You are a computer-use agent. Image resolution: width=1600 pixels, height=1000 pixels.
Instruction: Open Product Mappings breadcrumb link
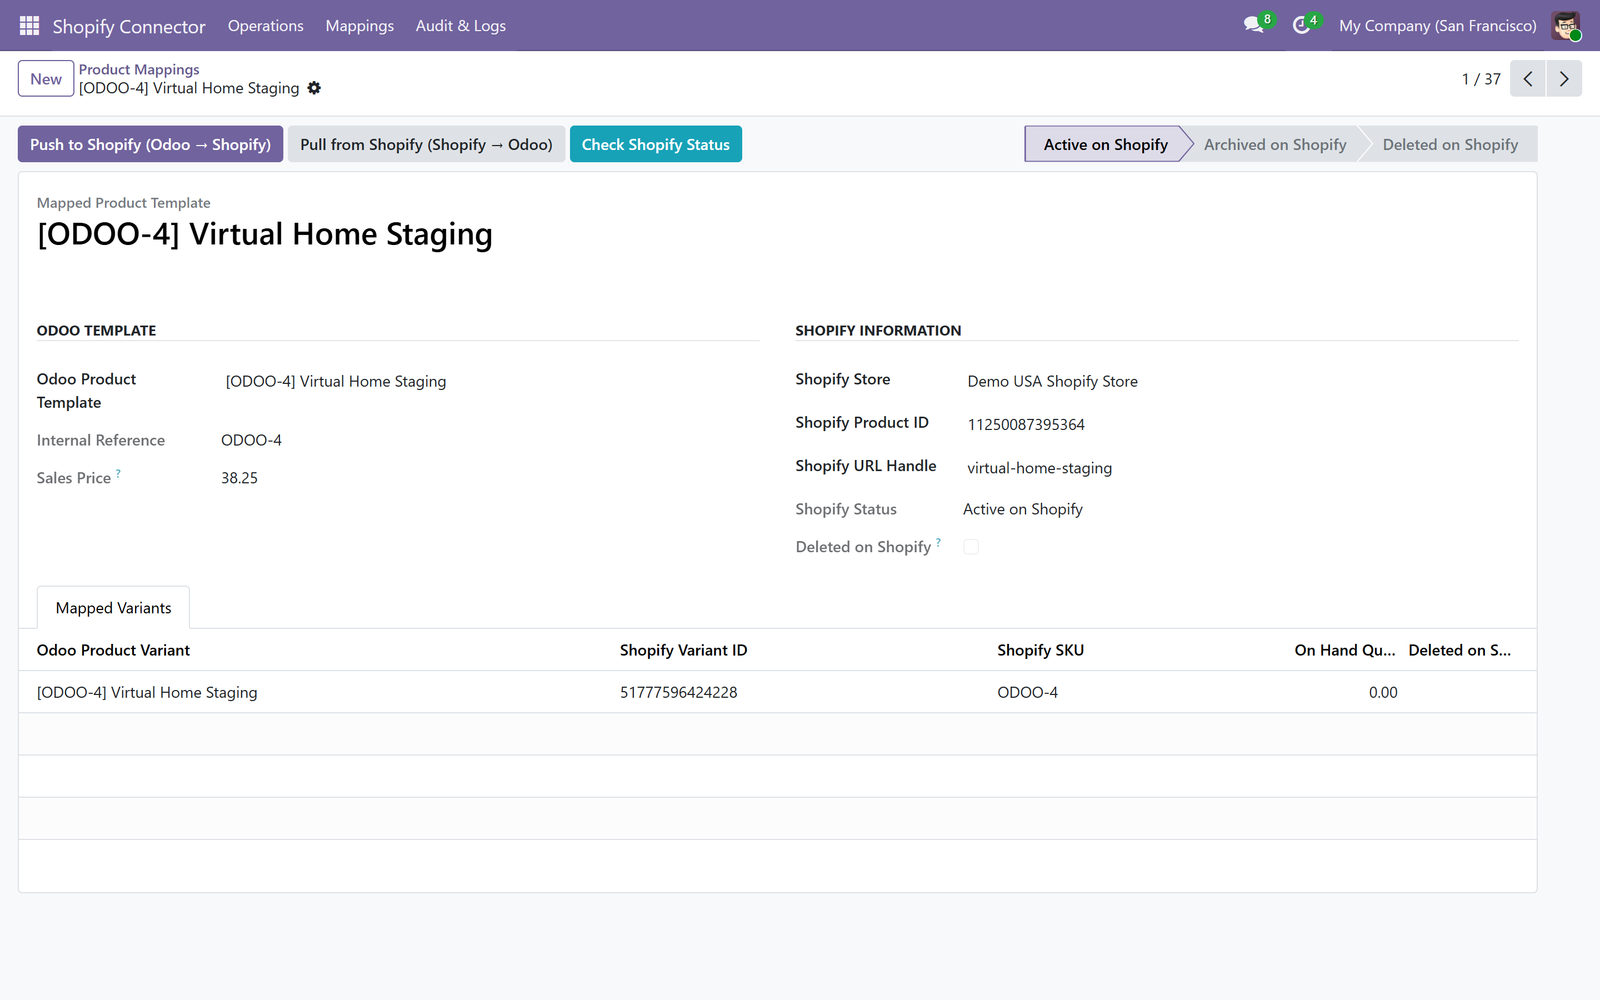coord(139,69)
